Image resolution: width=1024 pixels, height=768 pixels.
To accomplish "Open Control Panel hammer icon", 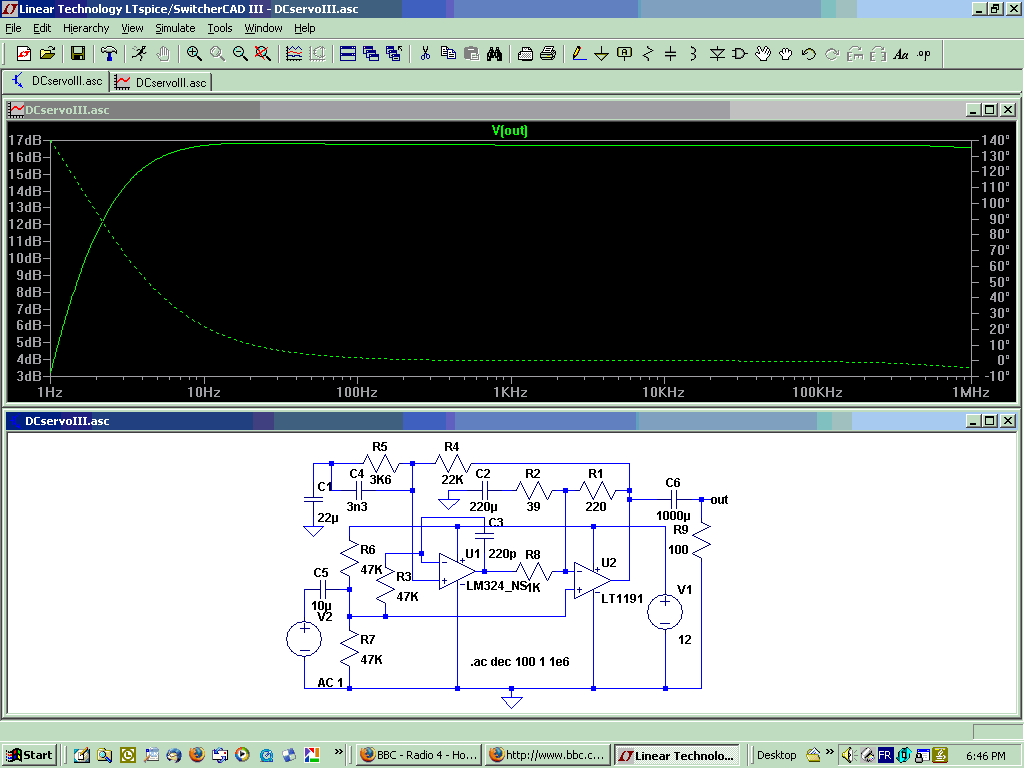I will [x=109, y=54].
